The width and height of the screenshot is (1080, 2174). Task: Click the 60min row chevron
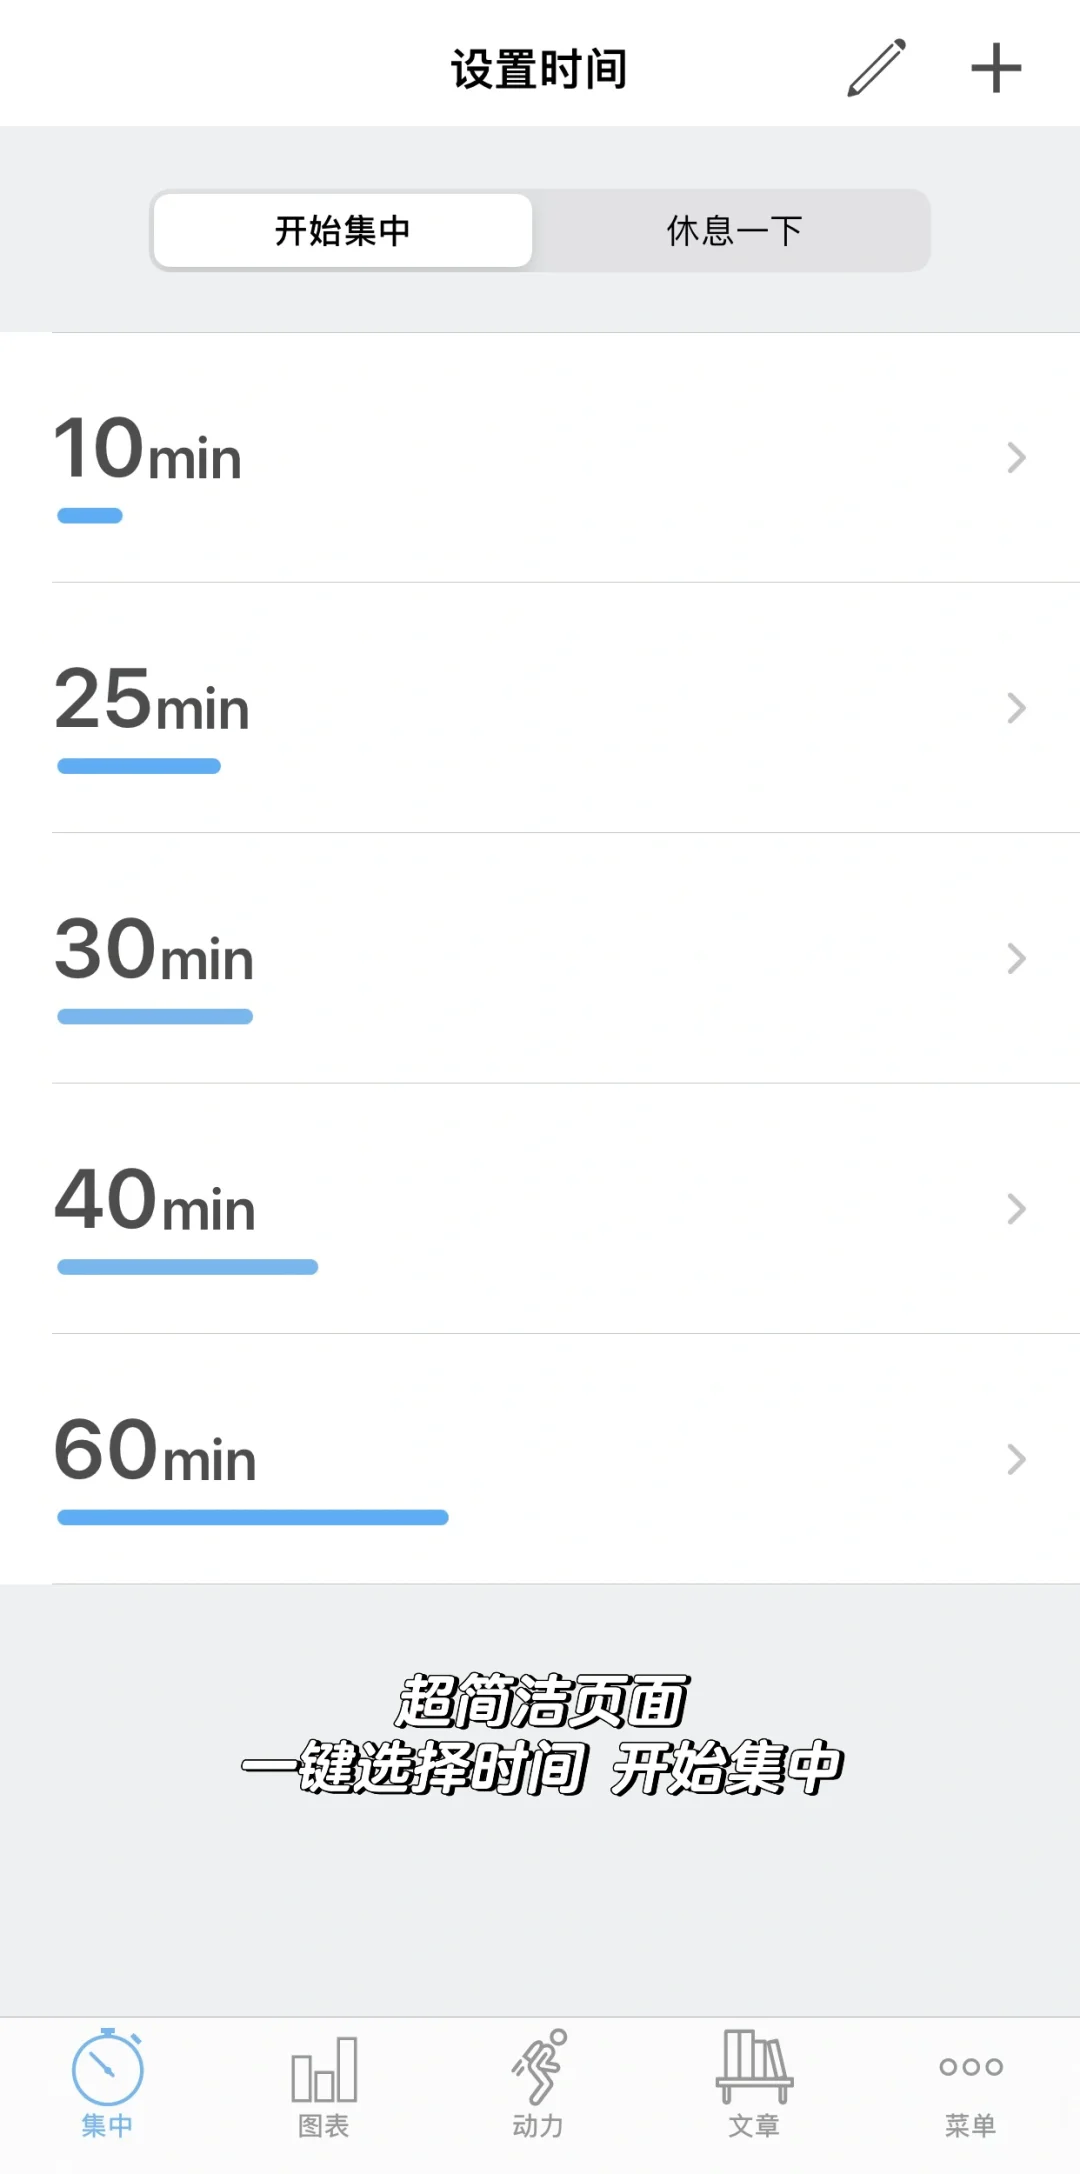(x=1016, y=1459)
